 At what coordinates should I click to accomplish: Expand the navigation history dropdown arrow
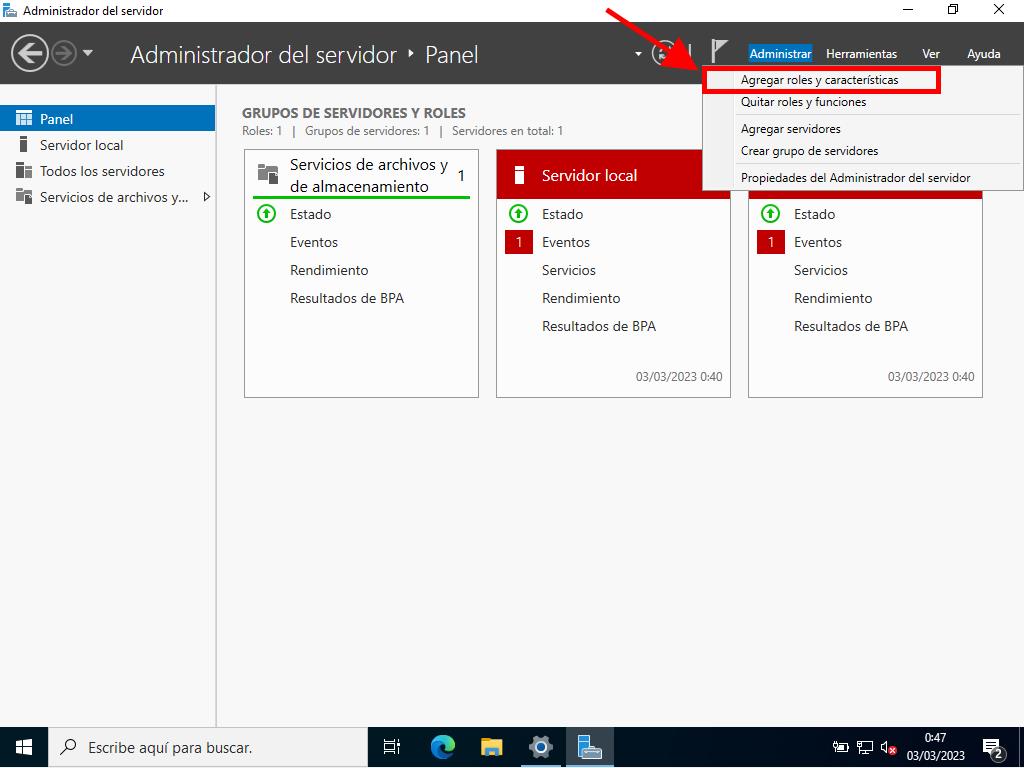point(88,54)
